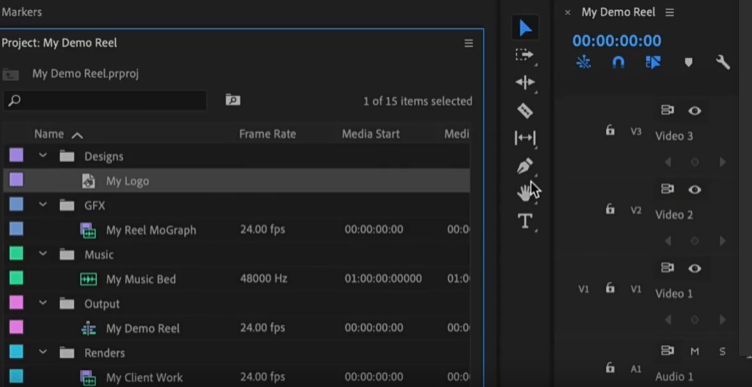The width and height of the screenshot is (752, 387).
Task: Click the Project: My Demo Reel tab
Action: tap(59, 43)
